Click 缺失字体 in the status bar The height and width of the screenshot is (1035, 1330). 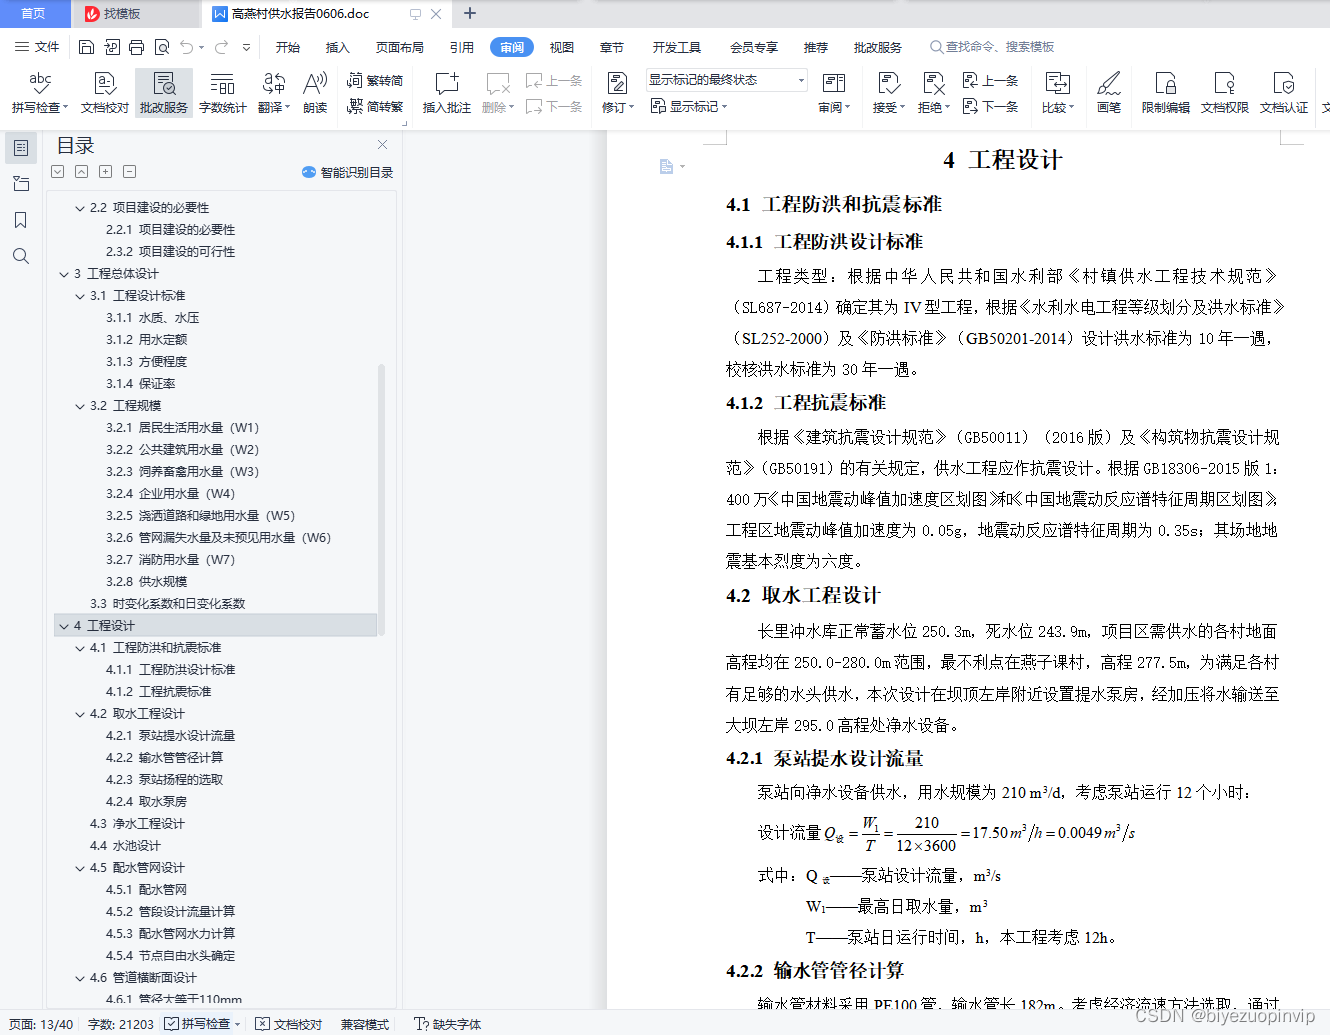click(x=448, y=1024)
